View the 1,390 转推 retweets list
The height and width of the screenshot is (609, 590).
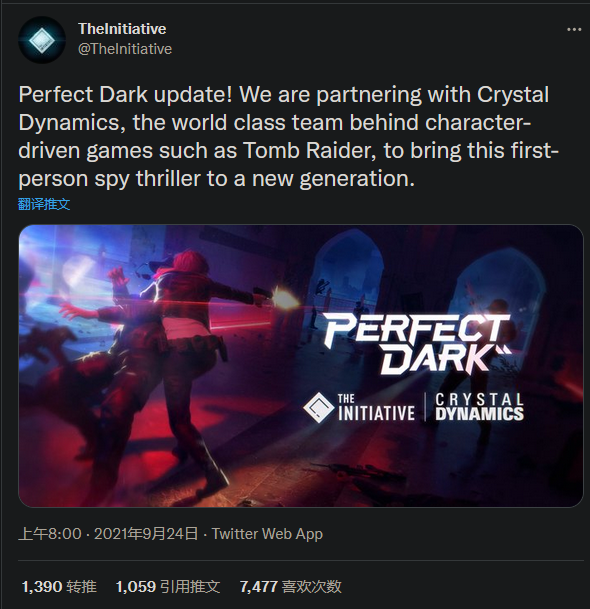[x=59, y=586]
